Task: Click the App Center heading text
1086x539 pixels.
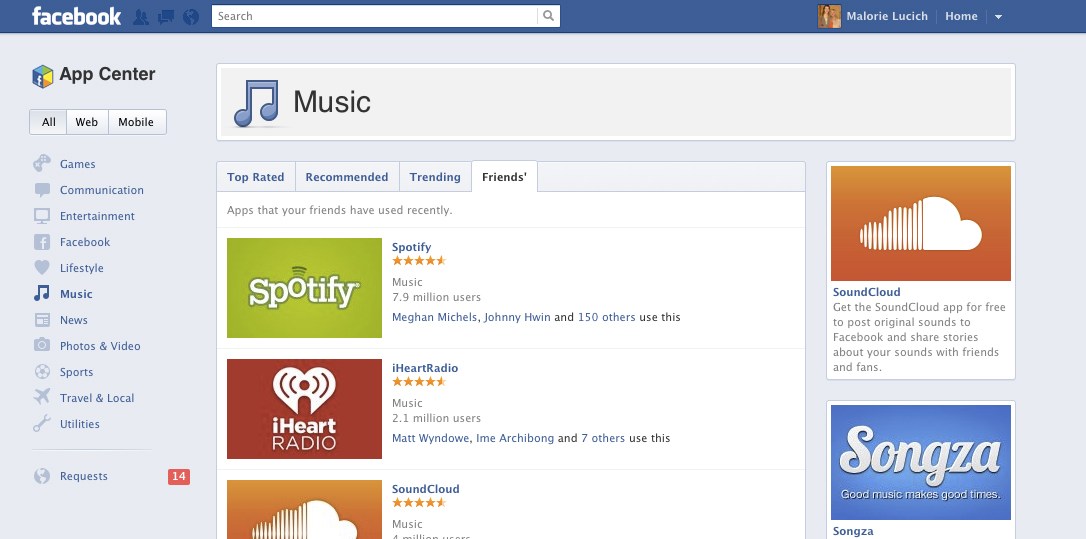Action: click(x=107, y=74)
